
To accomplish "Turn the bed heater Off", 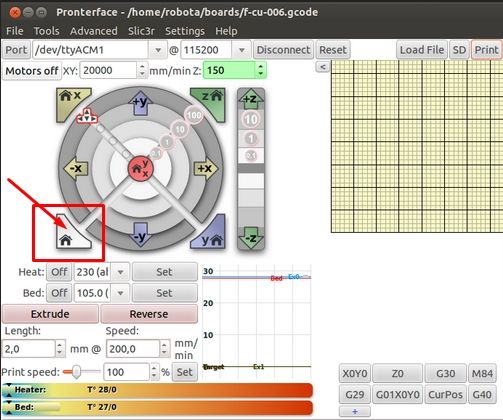I will click(59, 293).
